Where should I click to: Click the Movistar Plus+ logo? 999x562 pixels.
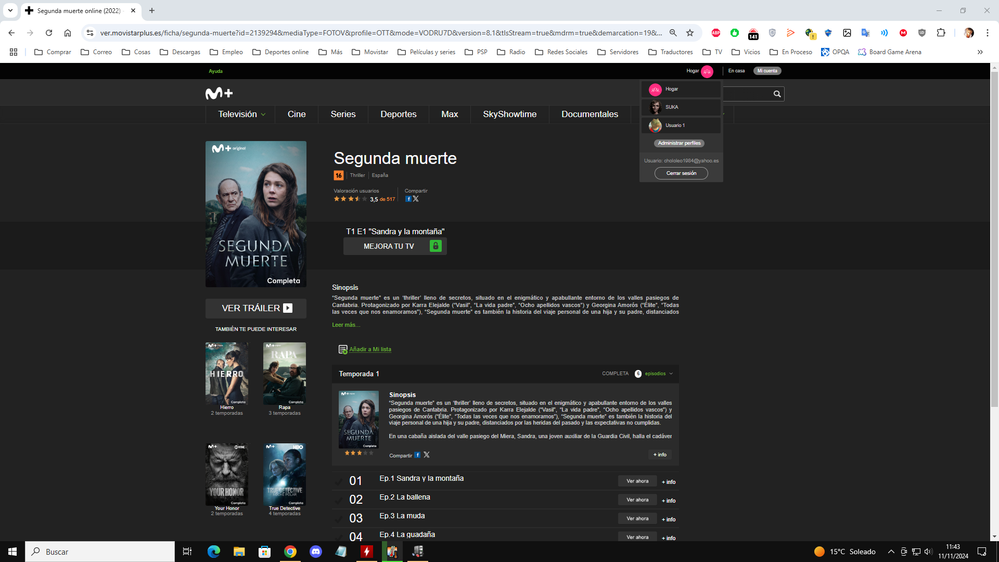click(219, 93)
